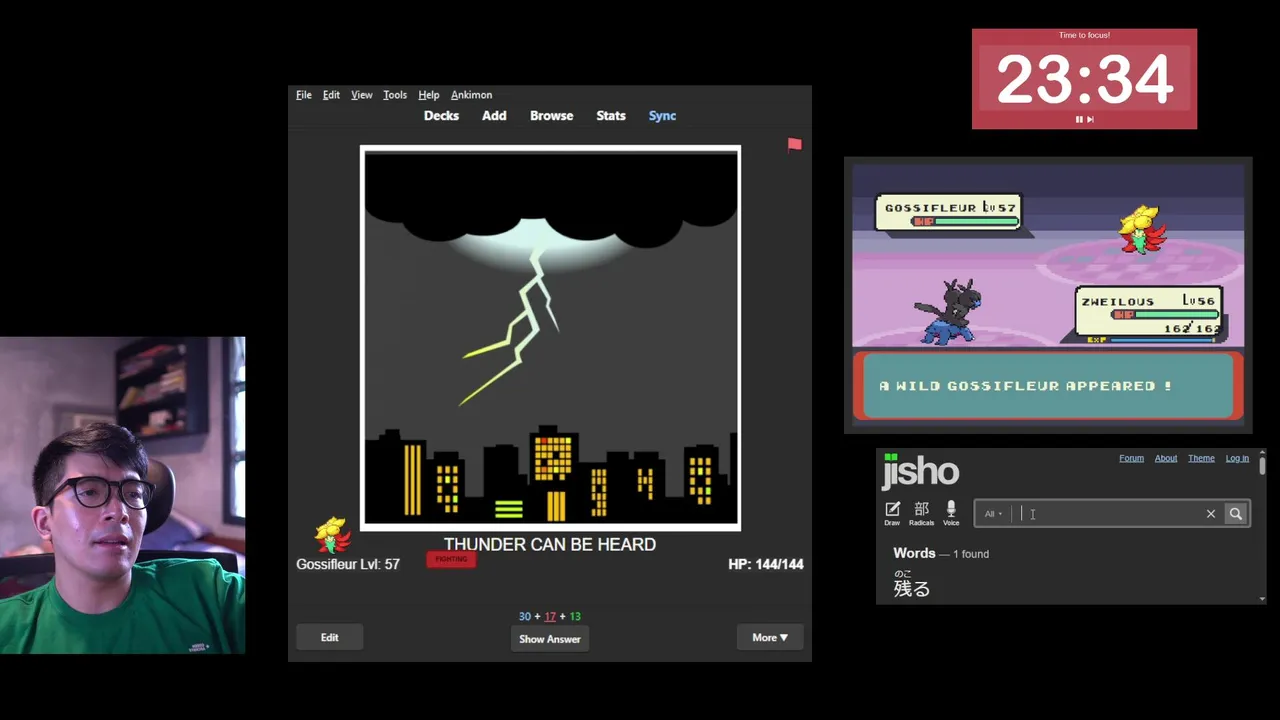This screenshot has height=720, width=1280.
Task: Click the Gossifleur sprite in Anki reviewer
Action: click(332, 535)
